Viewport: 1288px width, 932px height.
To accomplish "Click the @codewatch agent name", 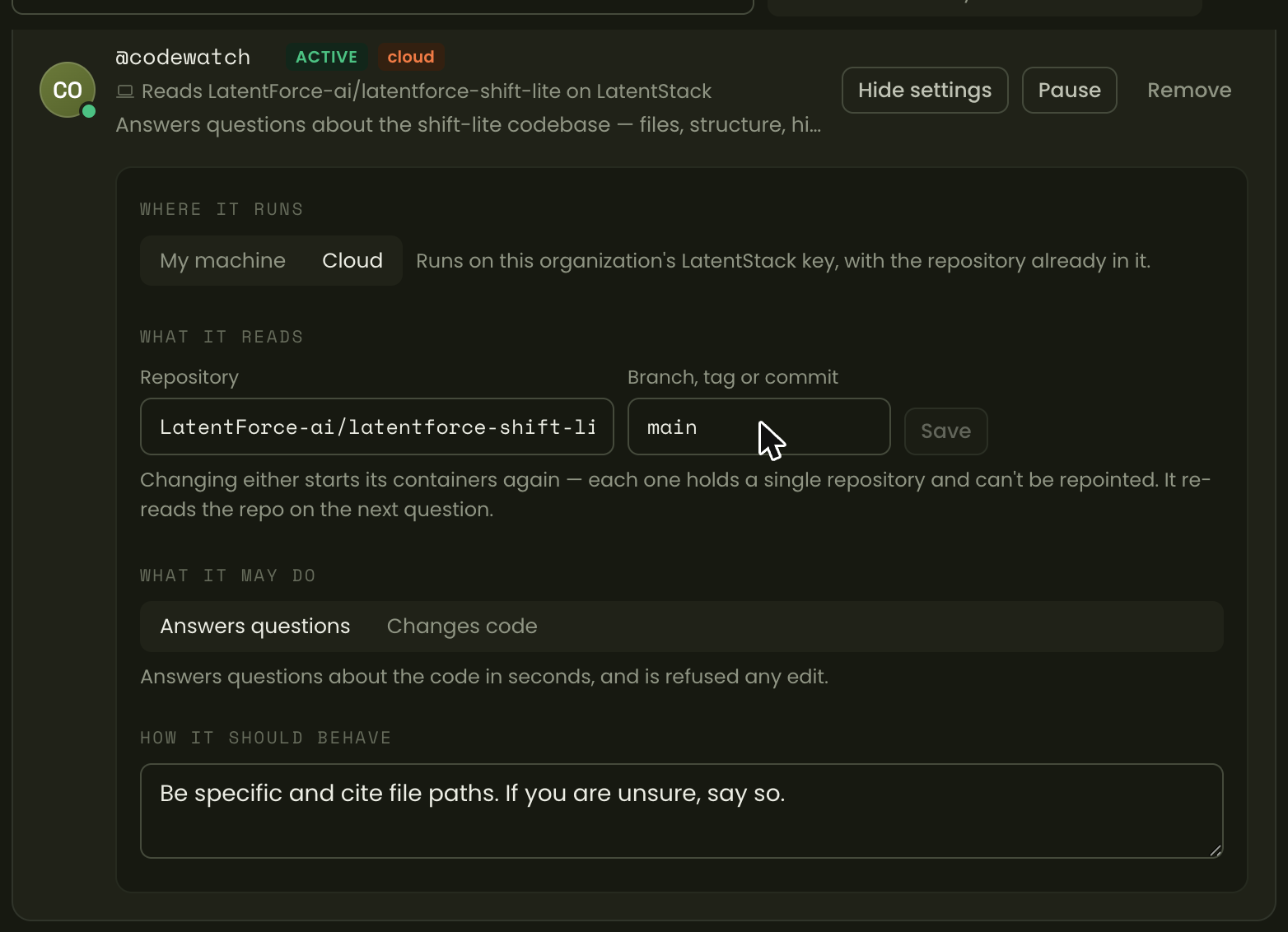I will (183, 57).
